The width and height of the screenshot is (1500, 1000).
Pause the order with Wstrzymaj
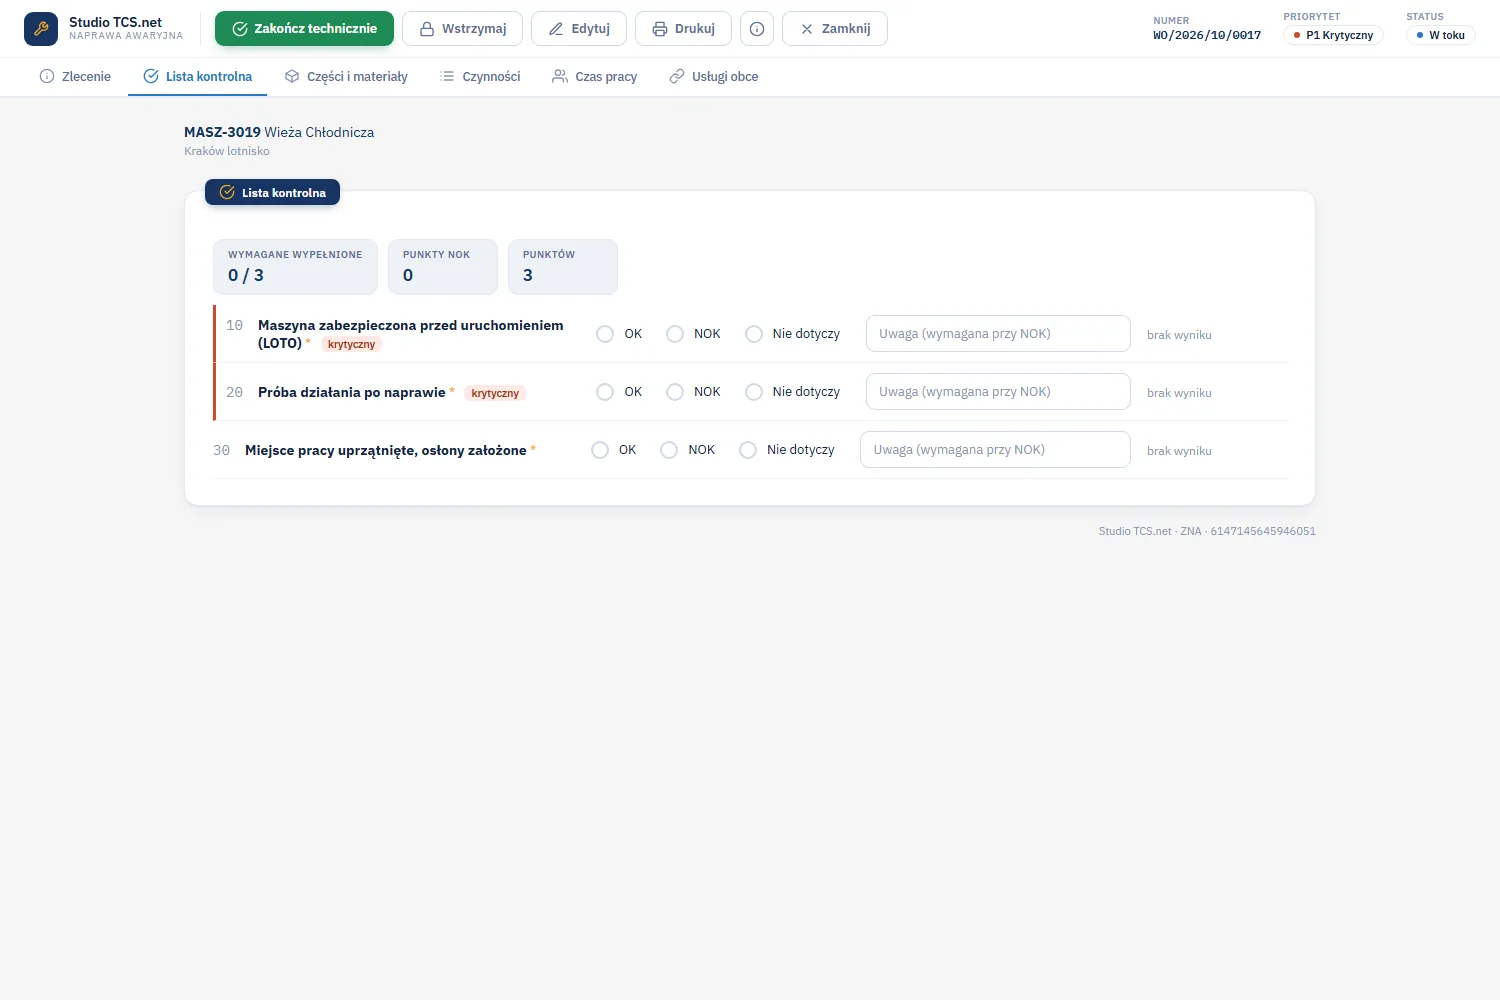463,29
